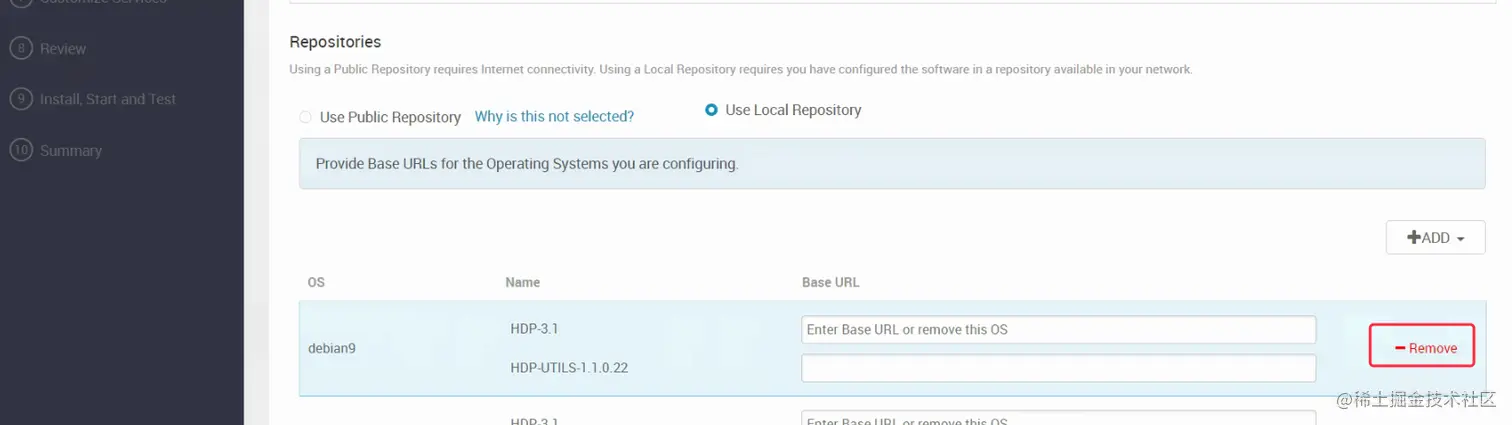
Task: Select the Repositories section heading
Action: (x=335, y=42)
